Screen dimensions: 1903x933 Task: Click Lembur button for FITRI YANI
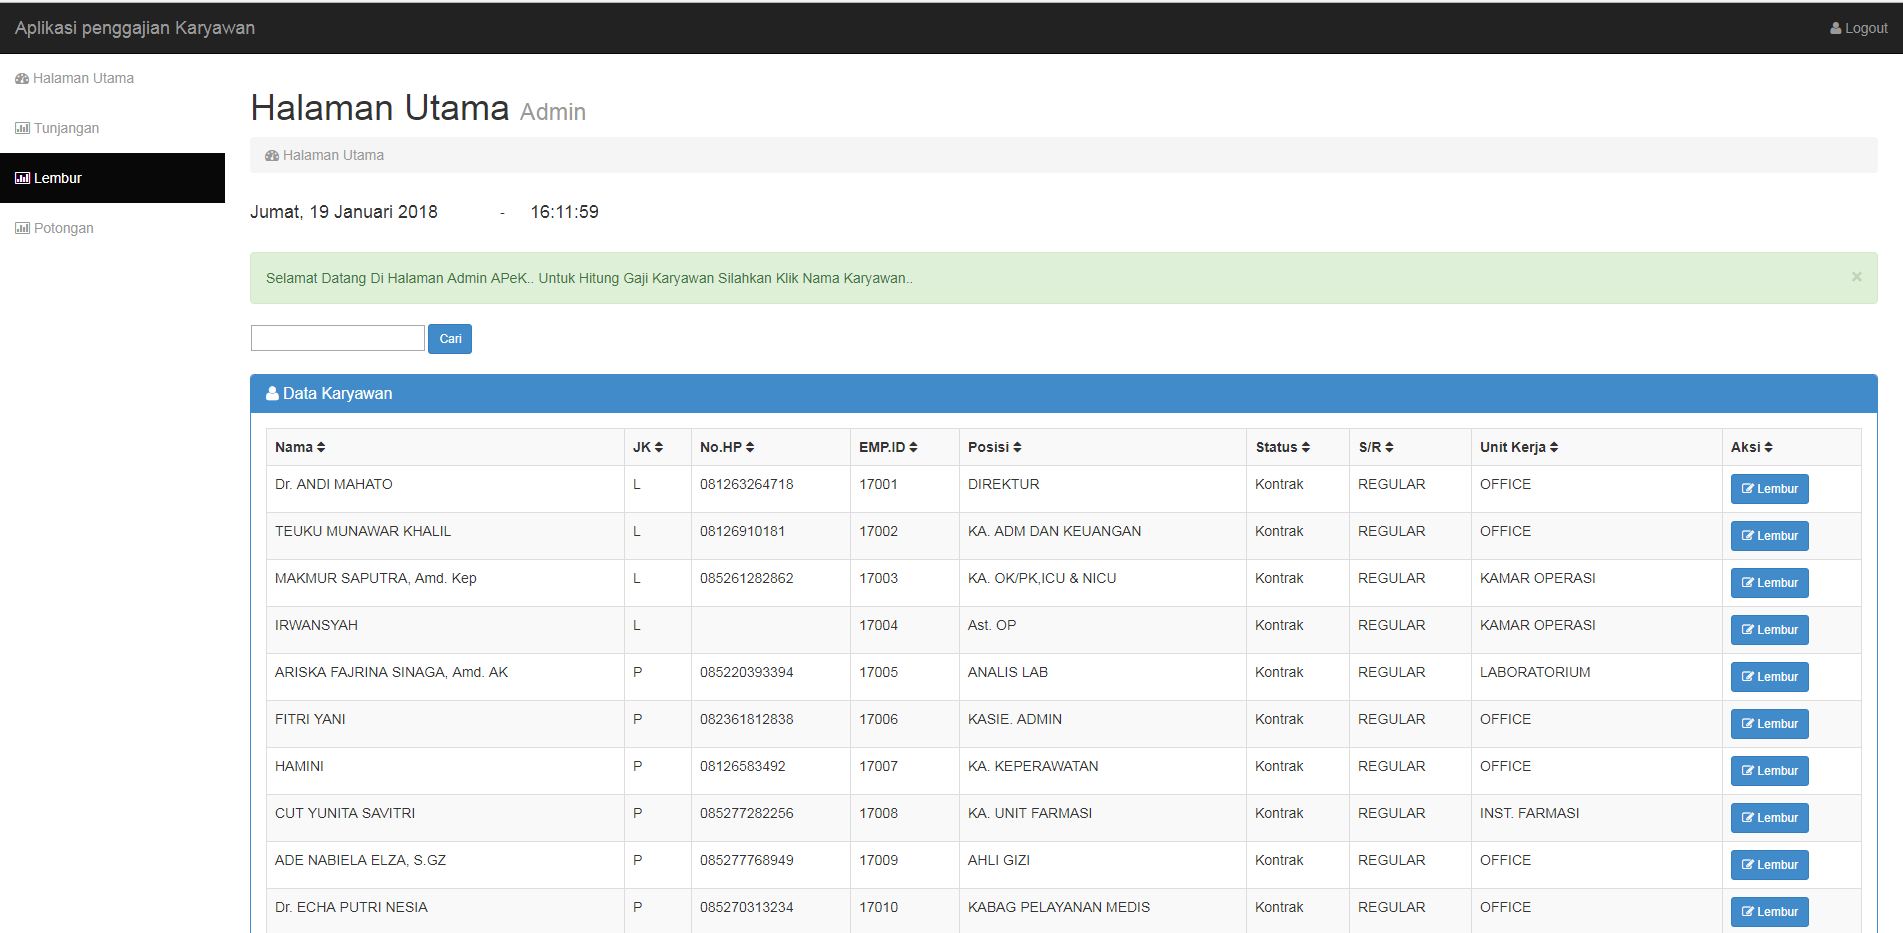(1769, 724)
